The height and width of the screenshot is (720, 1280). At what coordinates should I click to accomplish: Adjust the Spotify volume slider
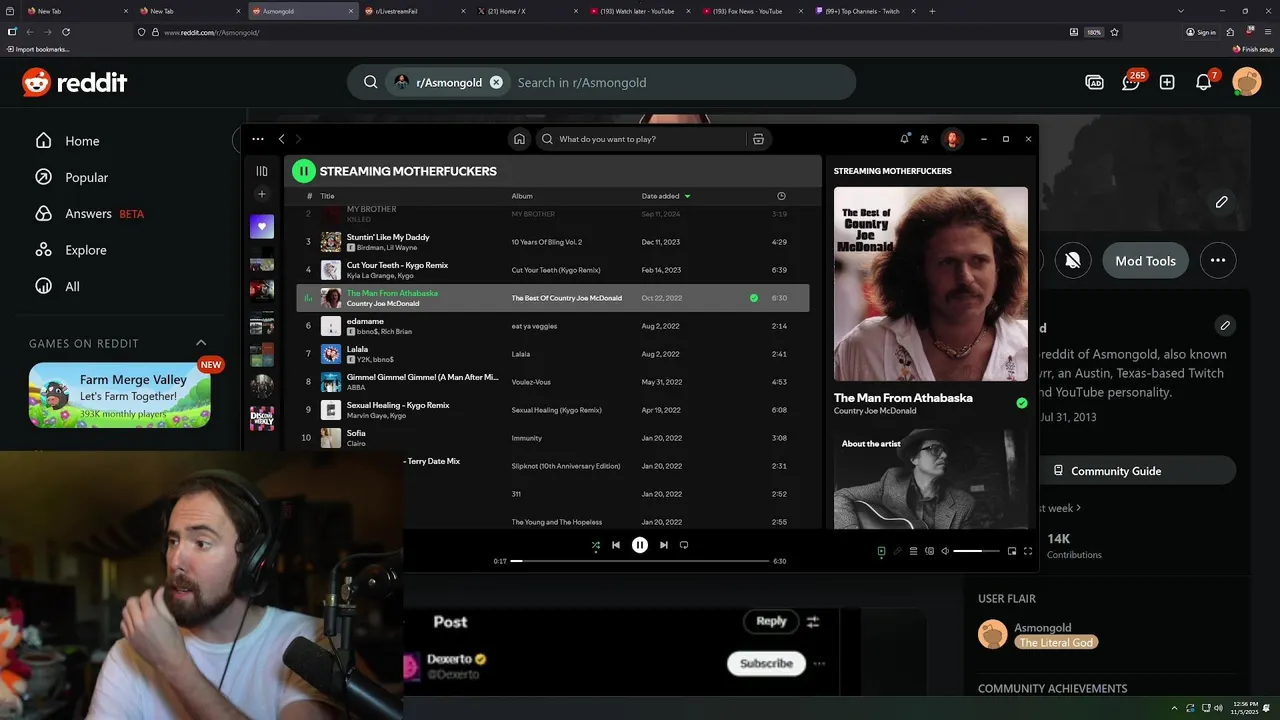tap(976, 551)
